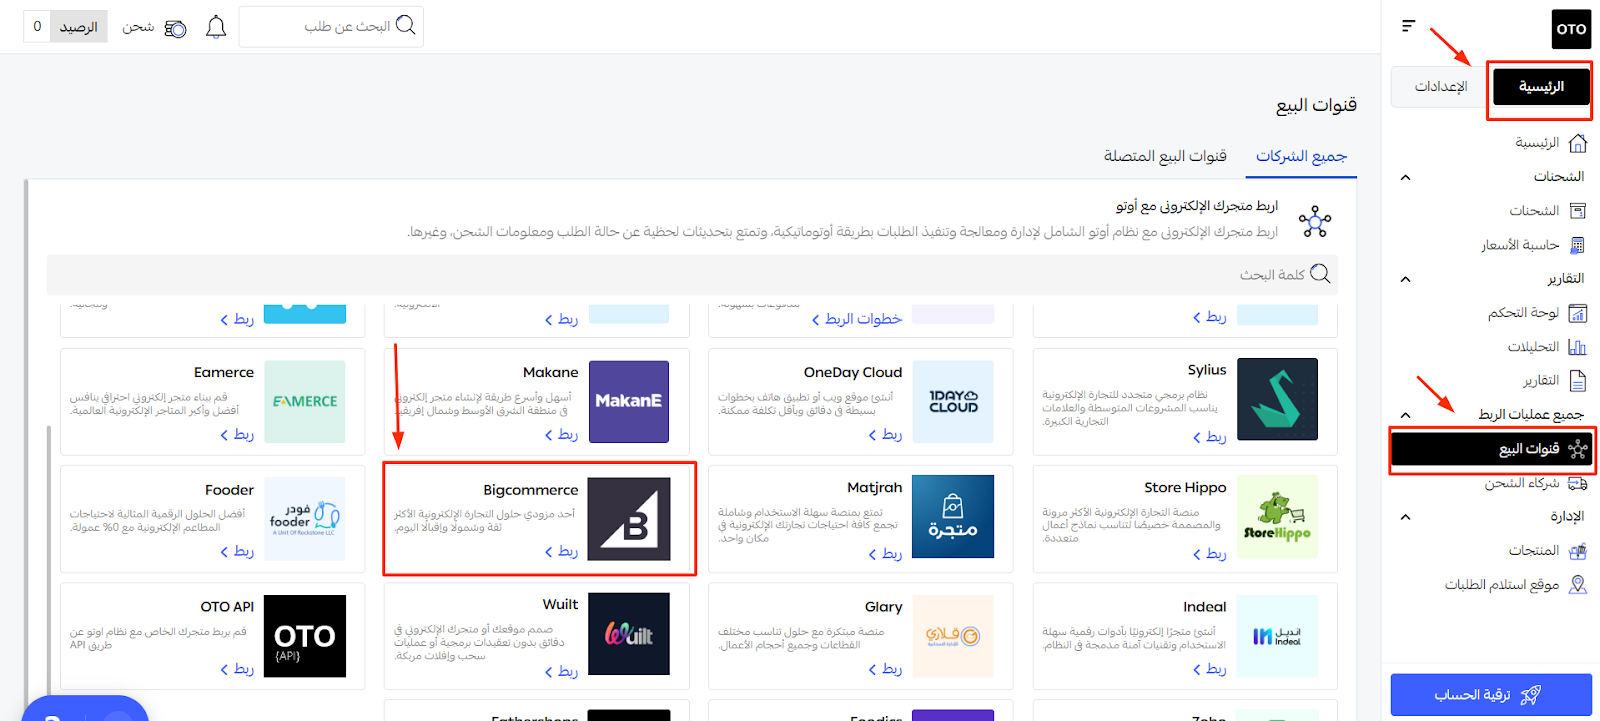Click ربط link for Fooder
The image size is (1600, 721).
tap(238, 551)
